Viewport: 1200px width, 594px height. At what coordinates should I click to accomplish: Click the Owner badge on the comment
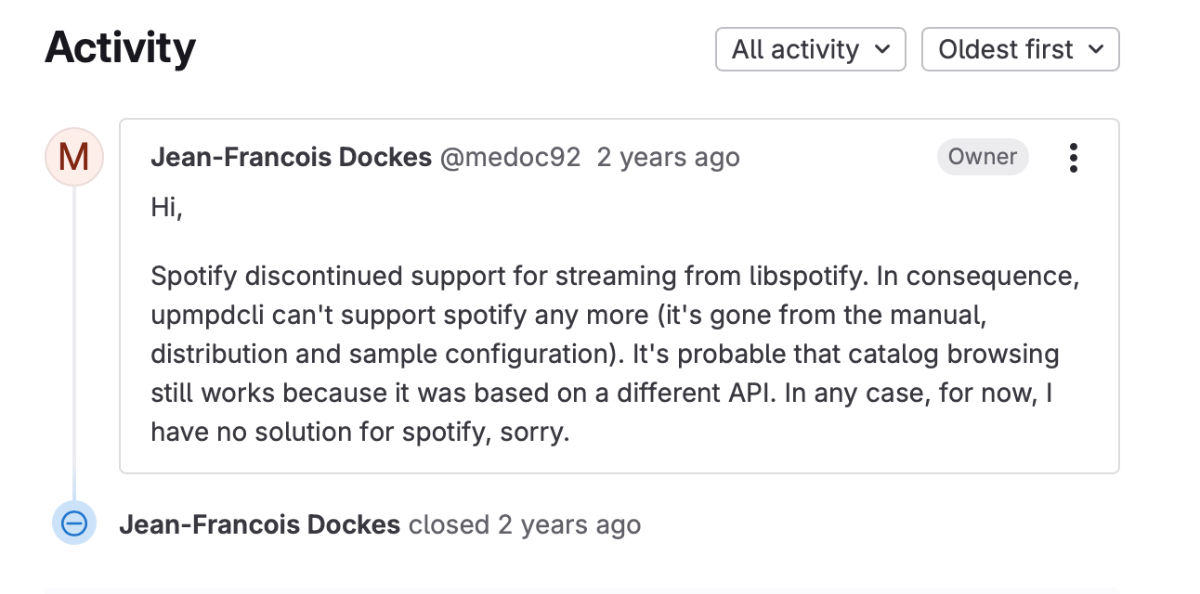click(x=982, y=157)
